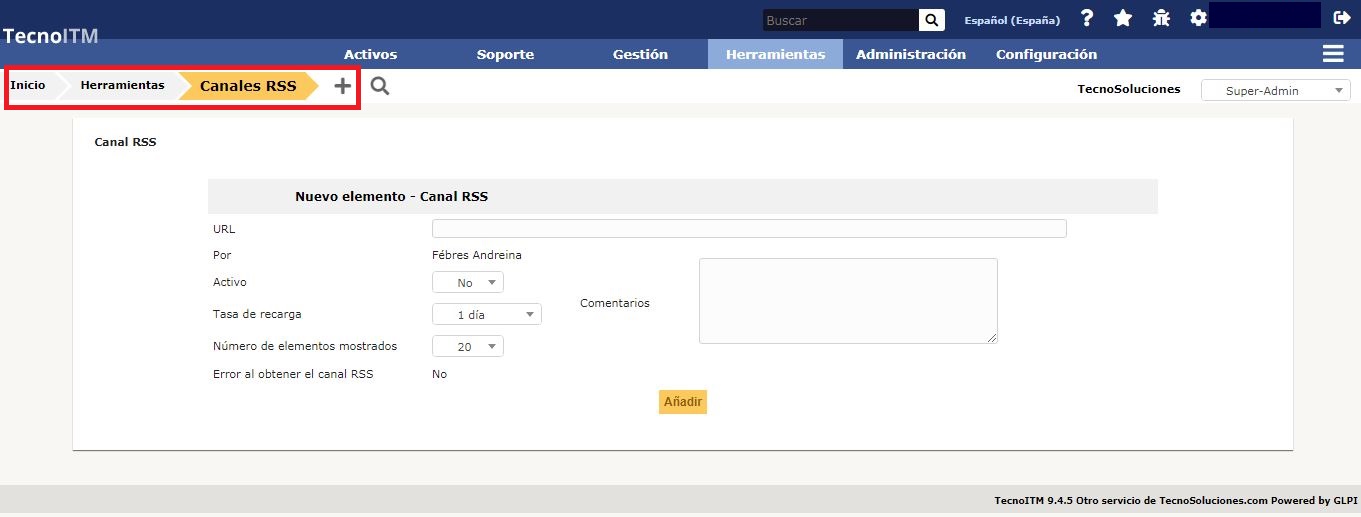Add new RSS feed with plus icon
1361x517 pixels.
click(x=342, y=86)
